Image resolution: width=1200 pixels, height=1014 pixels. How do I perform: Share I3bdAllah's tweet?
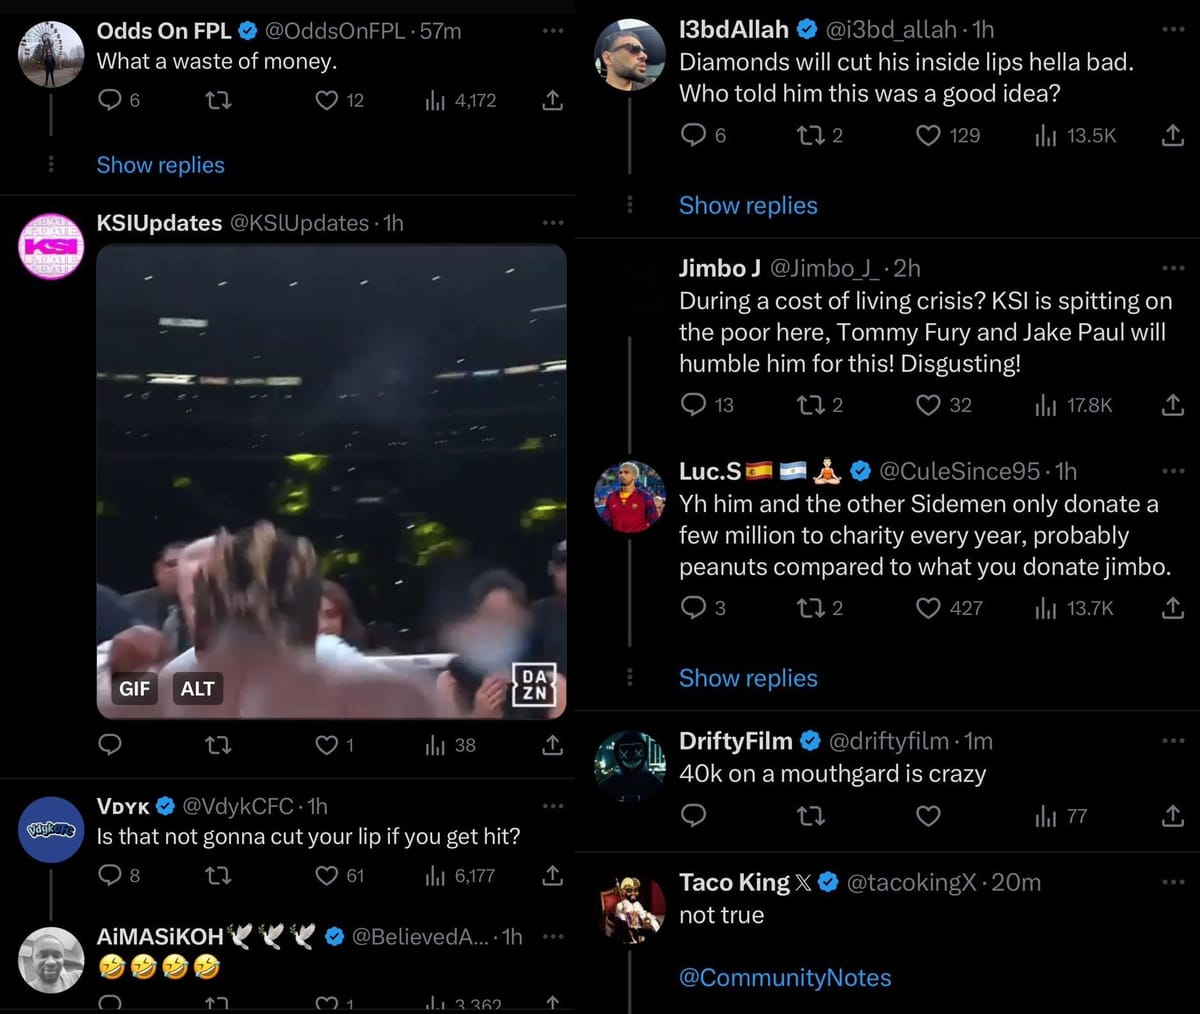pos(1173,135)
